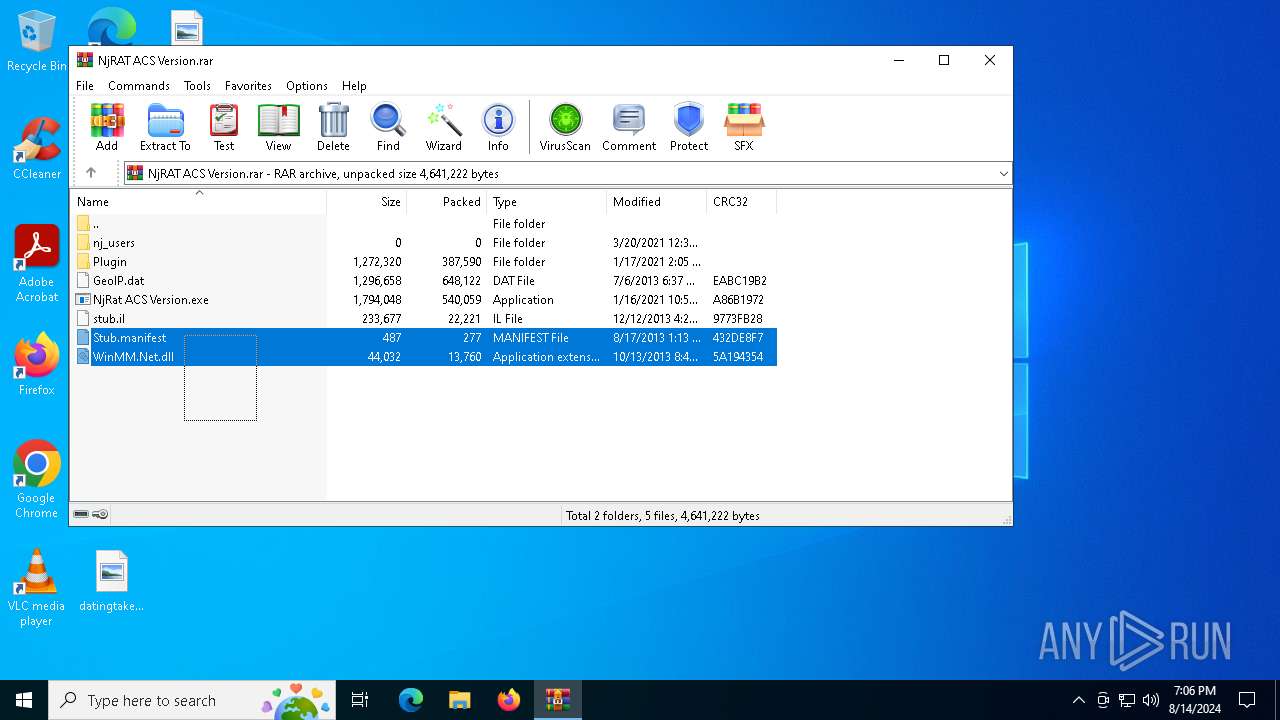Click the key icon in status bar
This screenshot has height=720, width=1280.
coord(100,514)
